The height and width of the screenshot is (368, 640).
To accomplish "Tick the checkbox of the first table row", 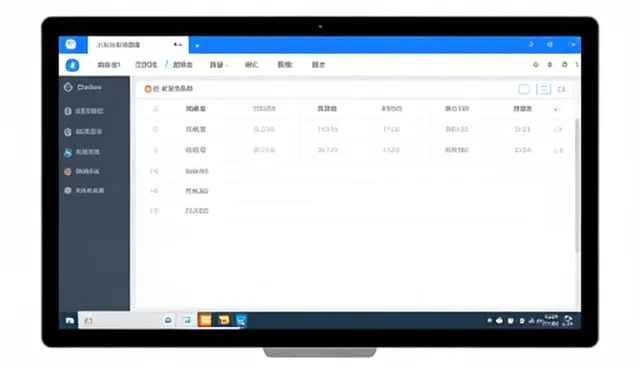I will coord(156,129).
